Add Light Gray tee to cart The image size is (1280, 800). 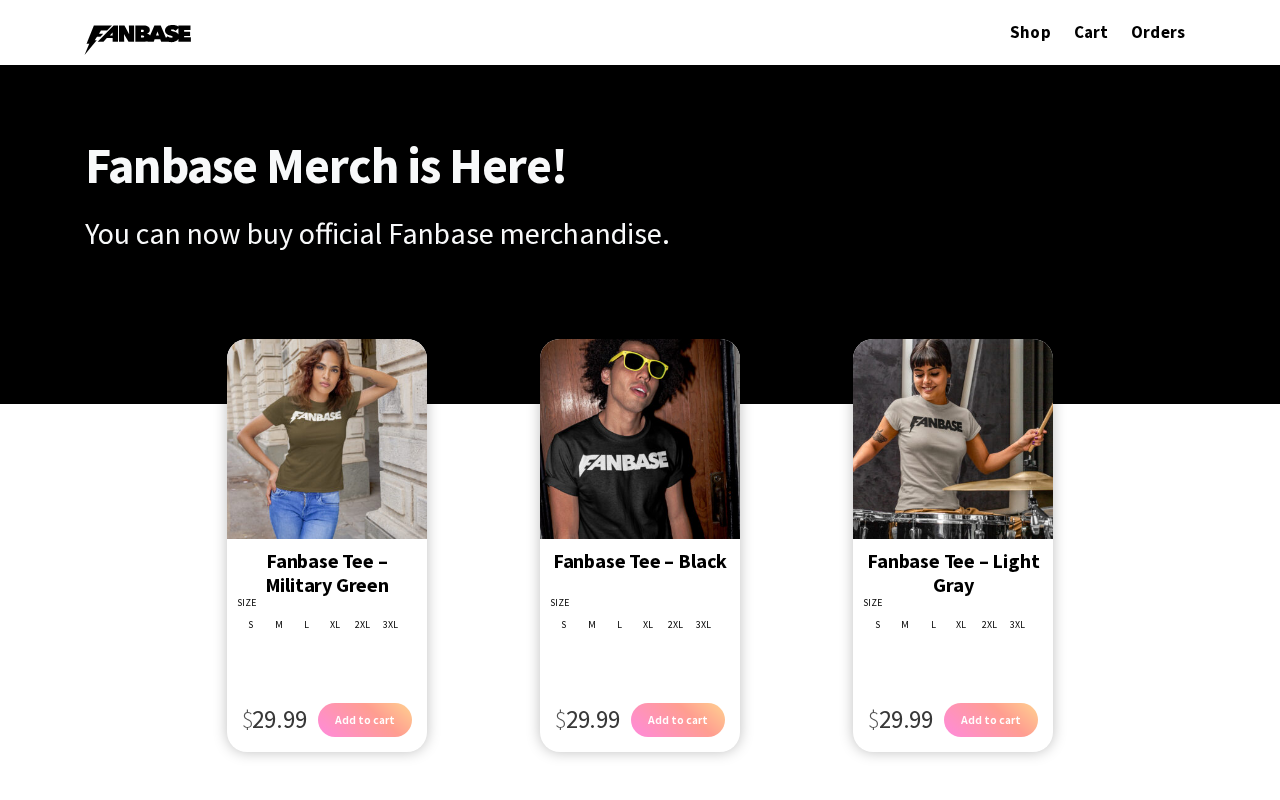coord(991,720)
